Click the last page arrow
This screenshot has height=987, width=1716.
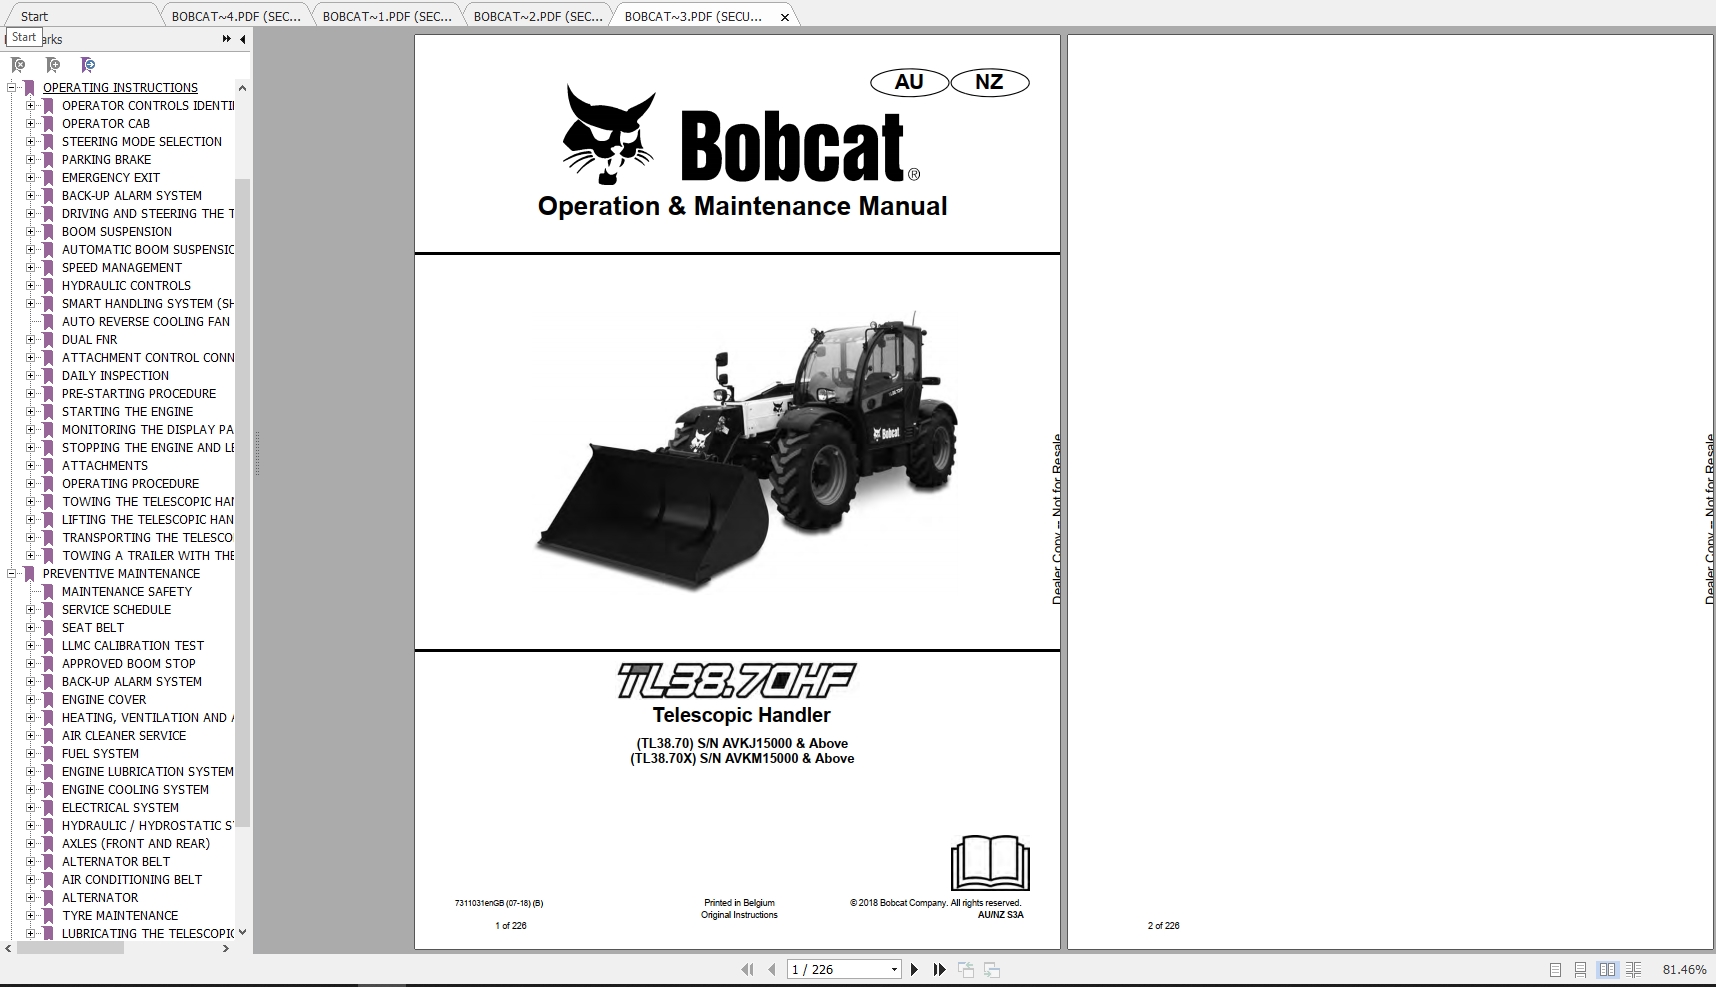[x=939, y=969]
